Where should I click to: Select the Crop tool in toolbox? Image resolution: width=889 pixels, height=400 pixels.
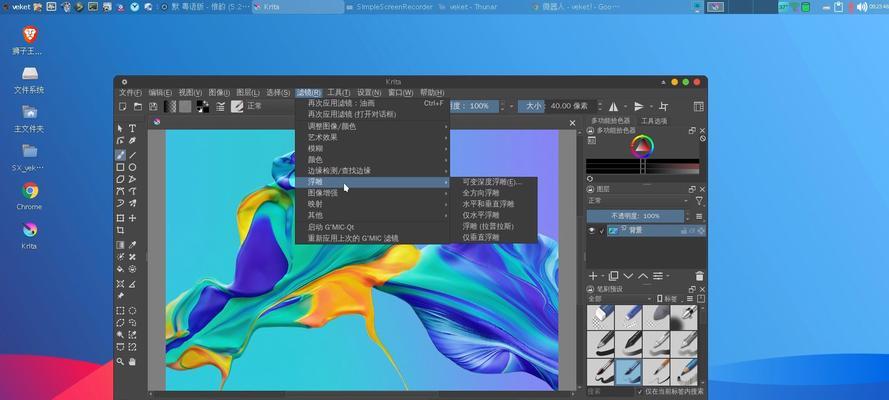[x=120, y=230]
